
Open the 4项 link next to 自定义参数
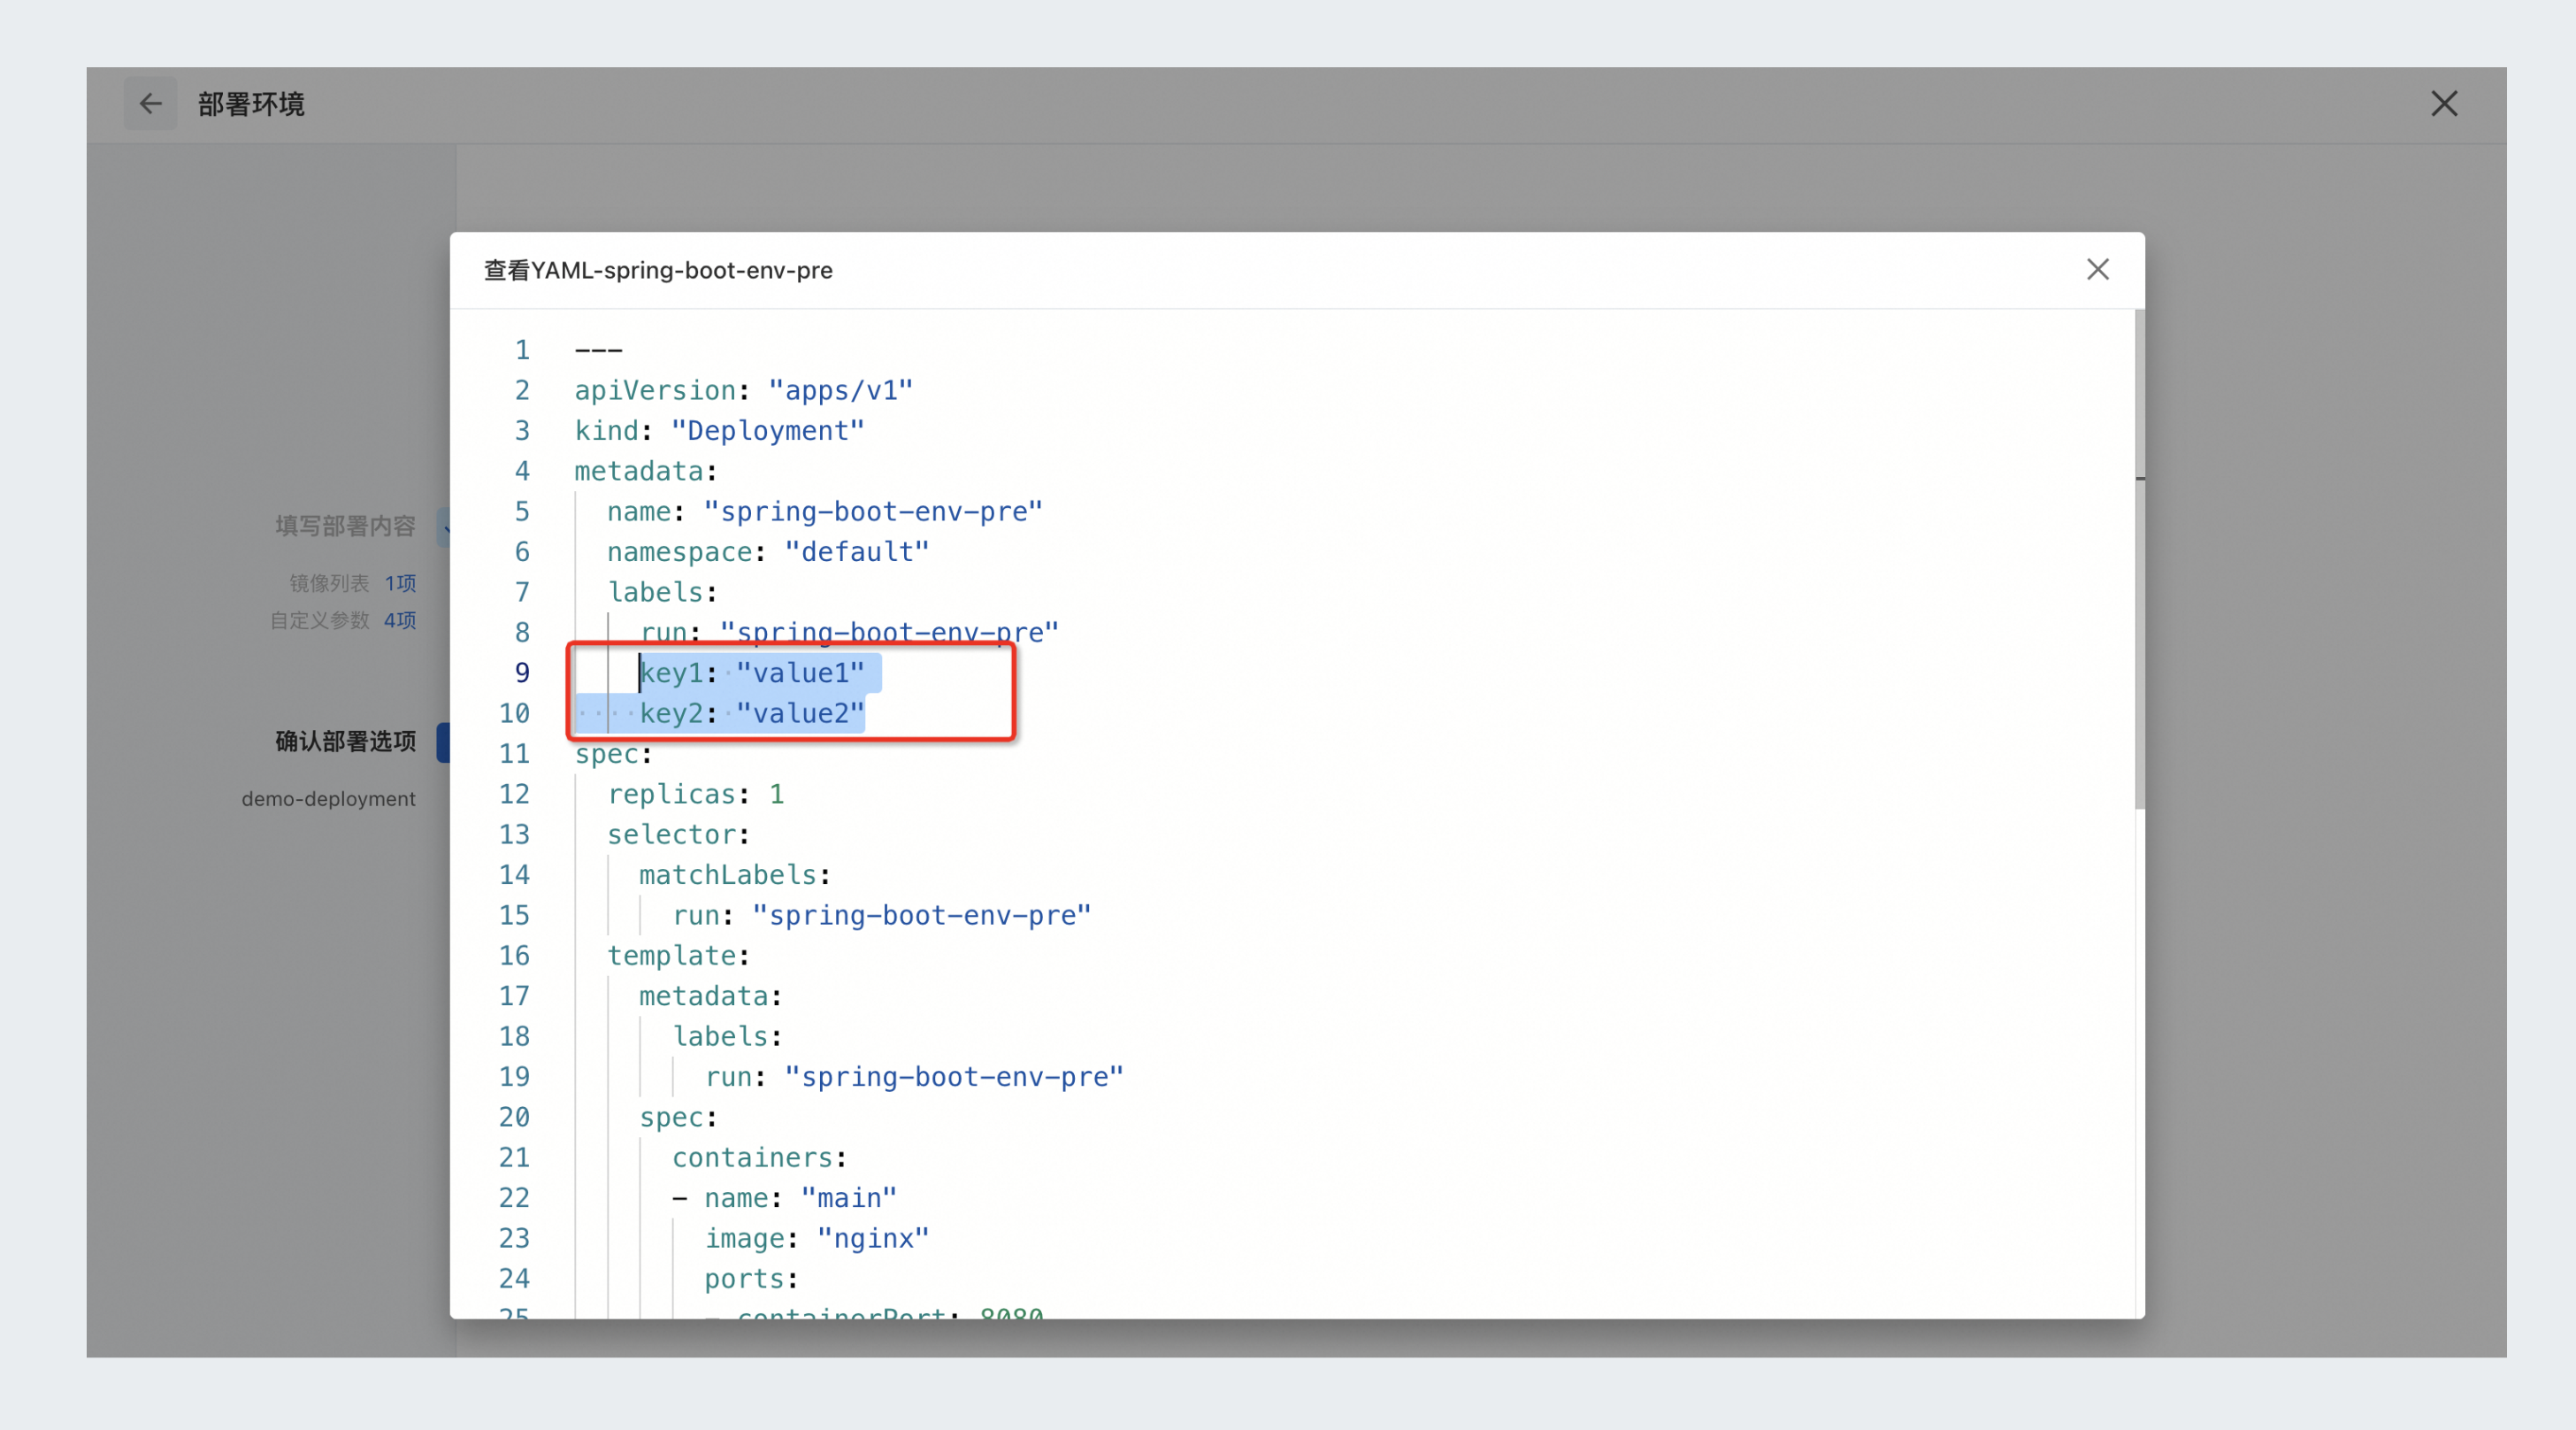point(400,620)
